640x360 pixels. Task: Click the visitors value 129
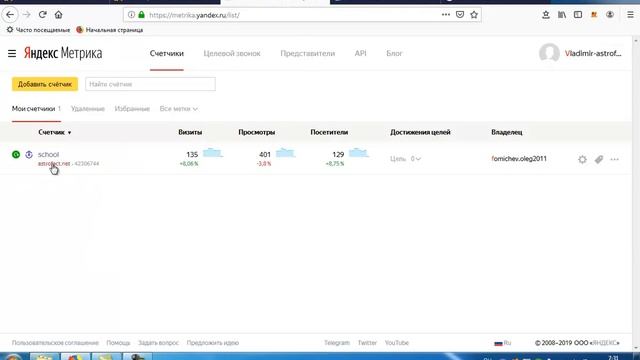338,154
